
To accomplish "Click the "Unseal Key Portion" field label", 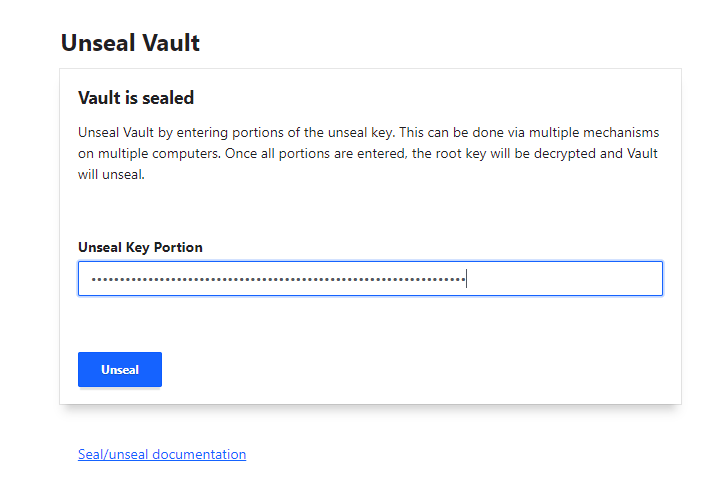I will tap(140, 247).
